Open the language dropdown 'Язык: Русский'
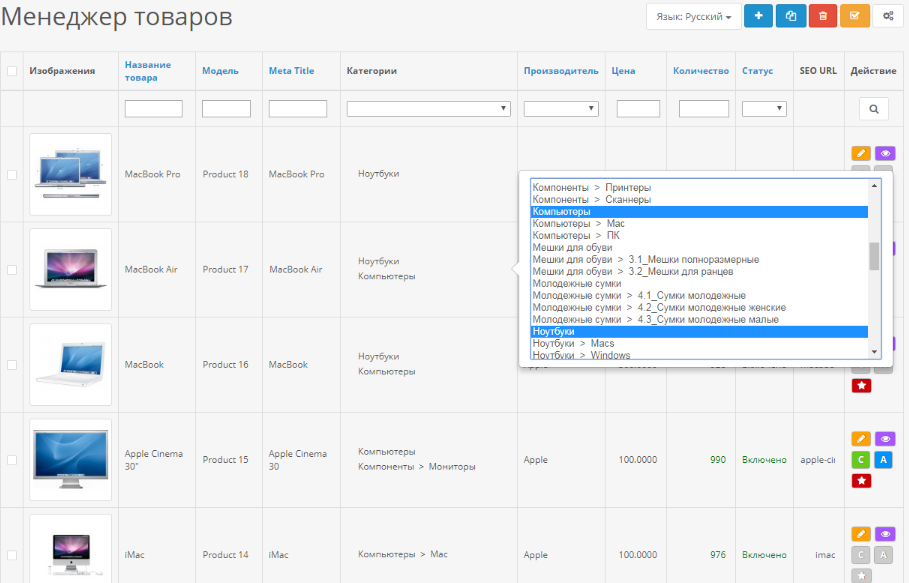The width and height of the screenshot is (909, 583). click(694, 17)
